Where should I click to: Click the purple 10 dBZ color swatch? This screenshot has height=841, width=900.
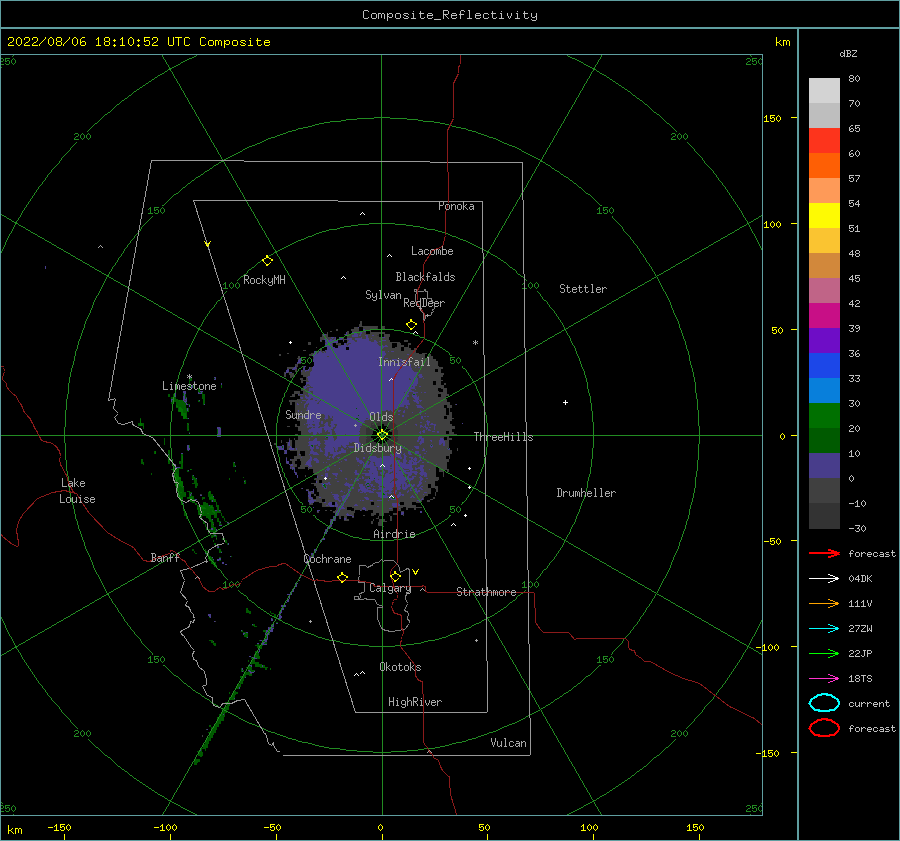click(x=824, y=465)
